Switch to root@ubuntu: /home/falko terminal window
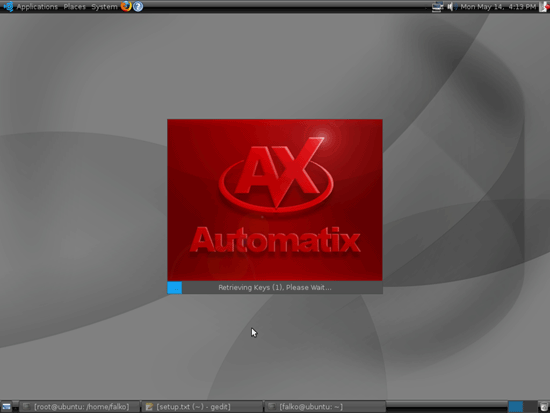The width and height of the screenshot is (550, 413). (x=79, y=407)
